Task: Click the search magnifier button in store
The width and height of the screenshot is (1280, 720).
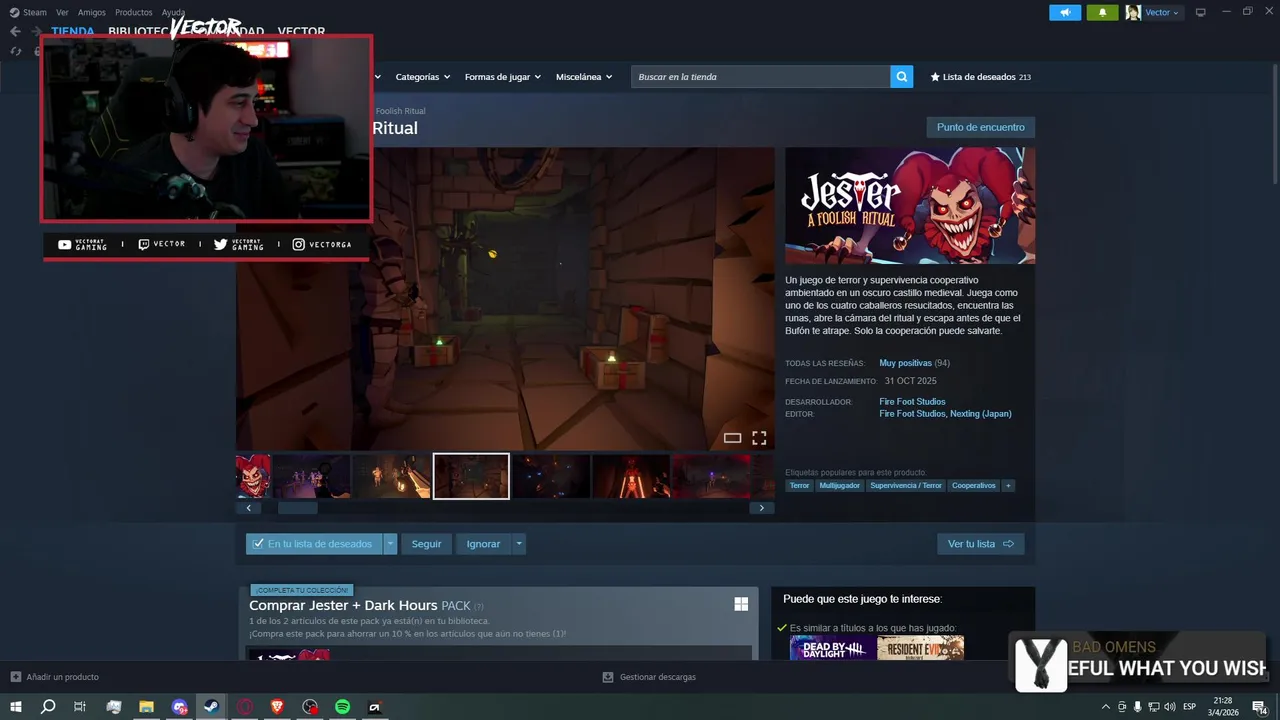Action: click(x=901, y=76)
